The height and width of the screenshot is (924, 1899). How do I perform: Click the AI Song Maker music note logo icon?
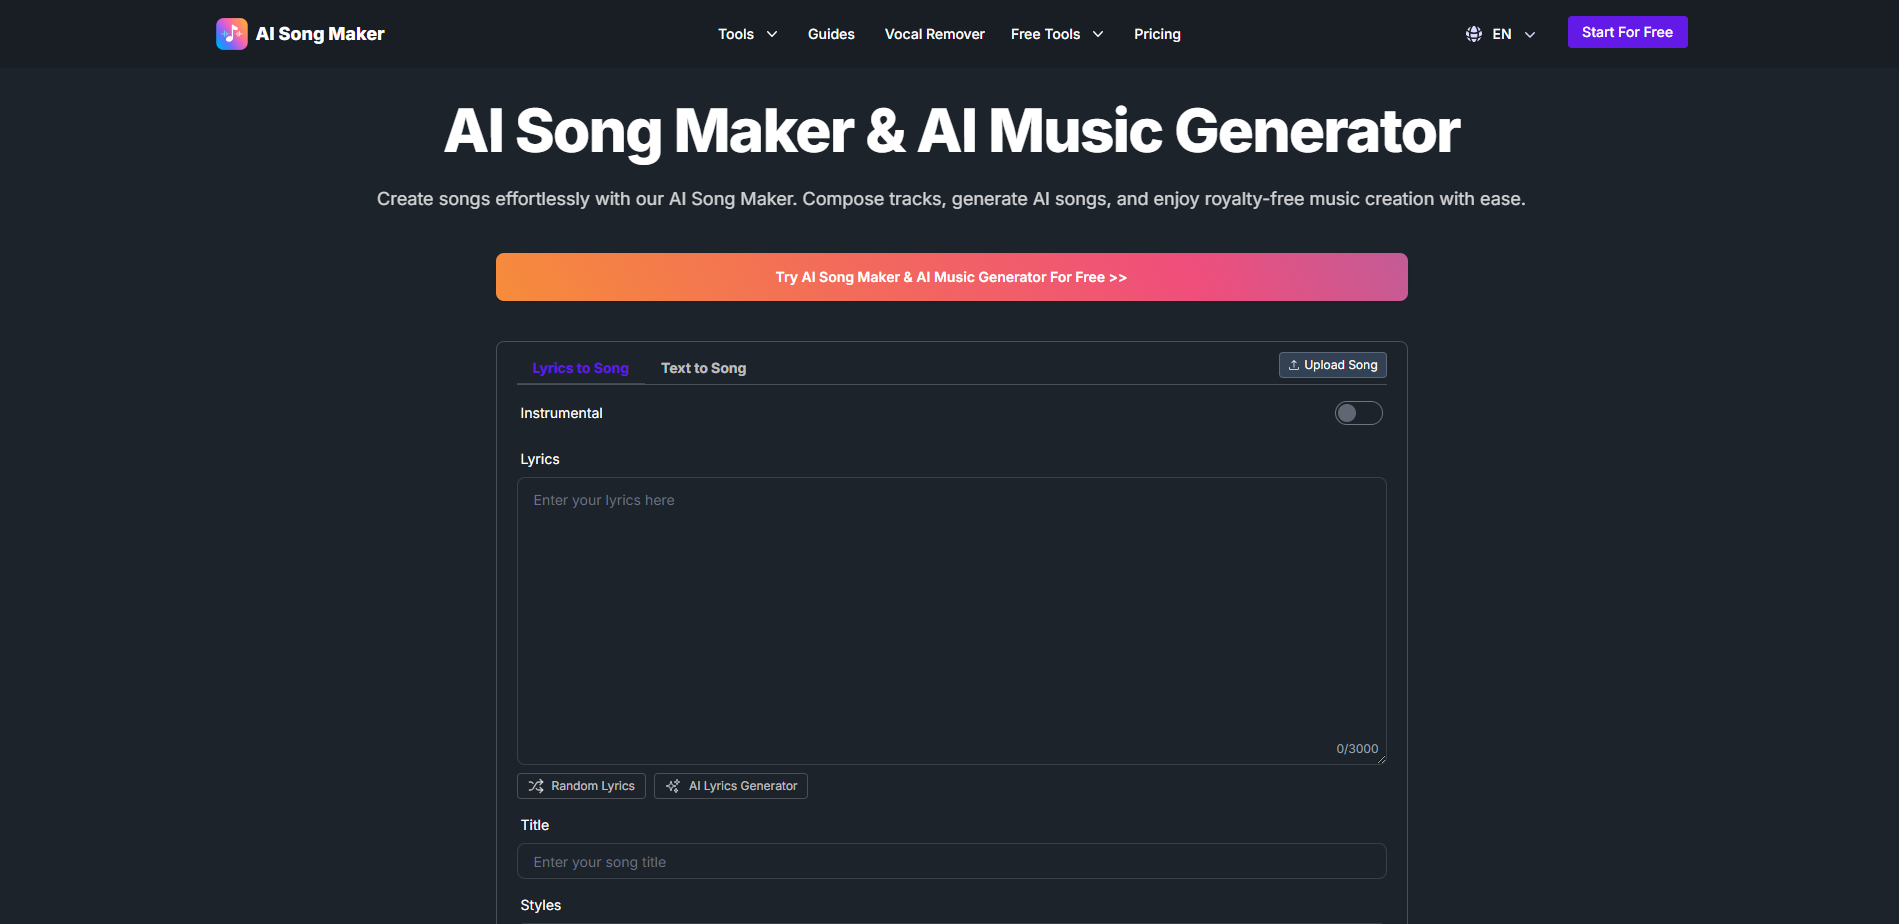point(231,33)
